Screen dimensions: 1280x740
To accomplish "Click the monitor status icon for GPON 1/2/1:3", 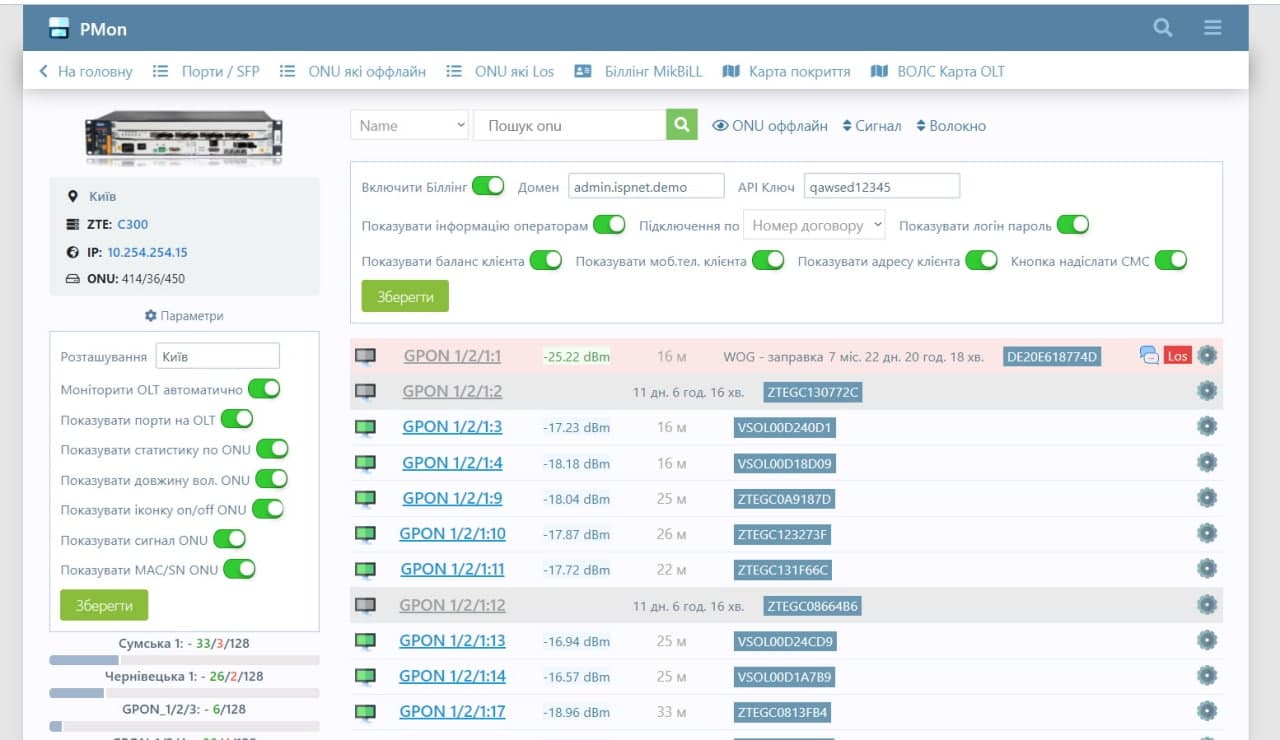I will [x=365, y=427].
